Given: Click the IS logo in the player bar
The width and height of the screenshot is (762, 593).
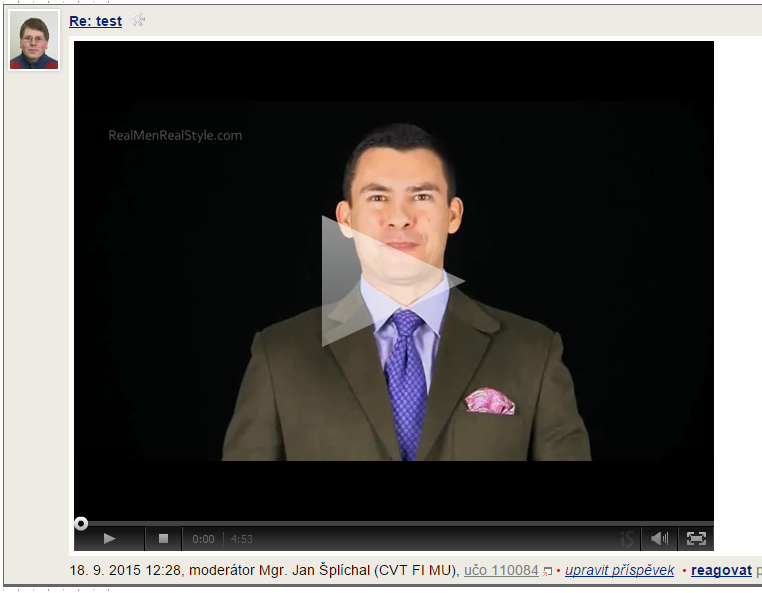Looking at the screenshot, I should click(x=627, y=539).
